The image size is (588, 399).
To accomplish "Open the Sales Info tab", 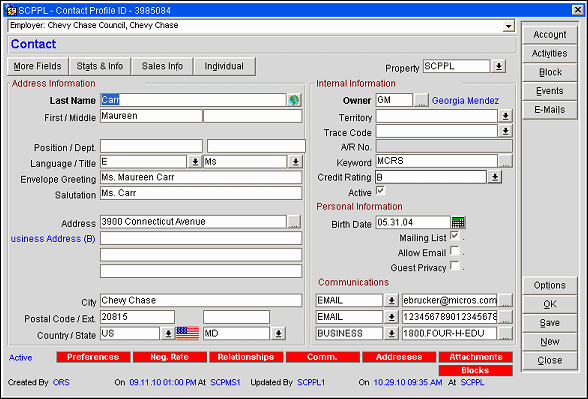I will (162, 66).
